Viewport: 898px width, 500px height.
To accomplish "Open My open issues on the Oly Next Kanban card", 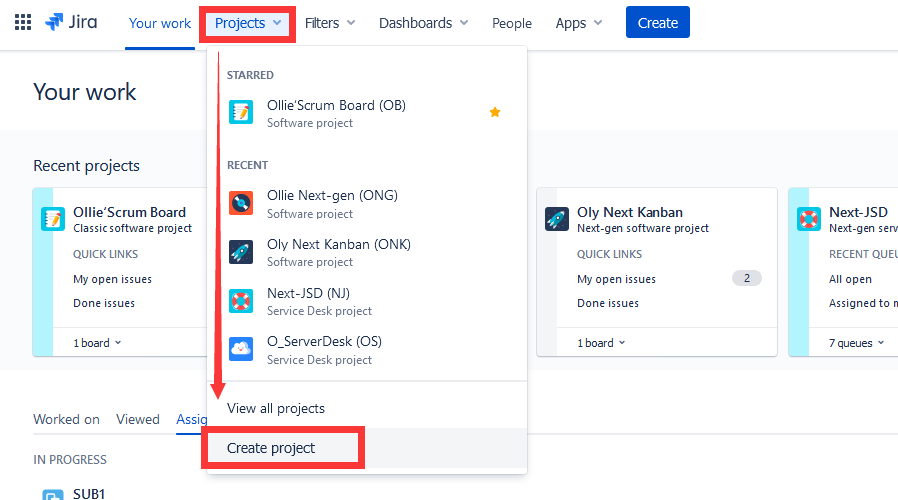I will 616,279.
